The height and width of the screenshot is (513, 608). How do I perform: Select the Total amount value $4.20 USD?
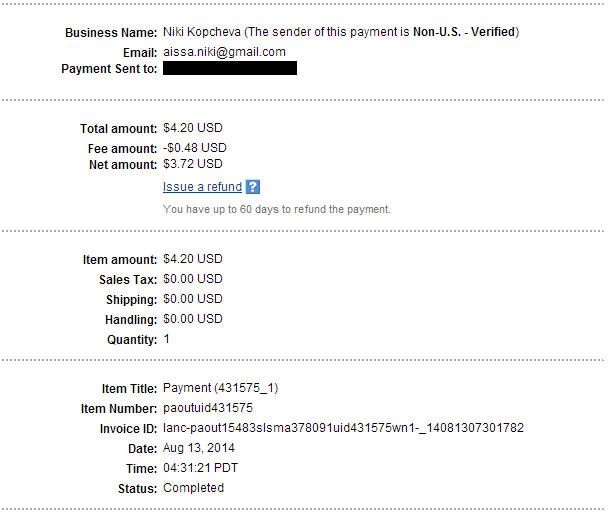coord(193,128)
